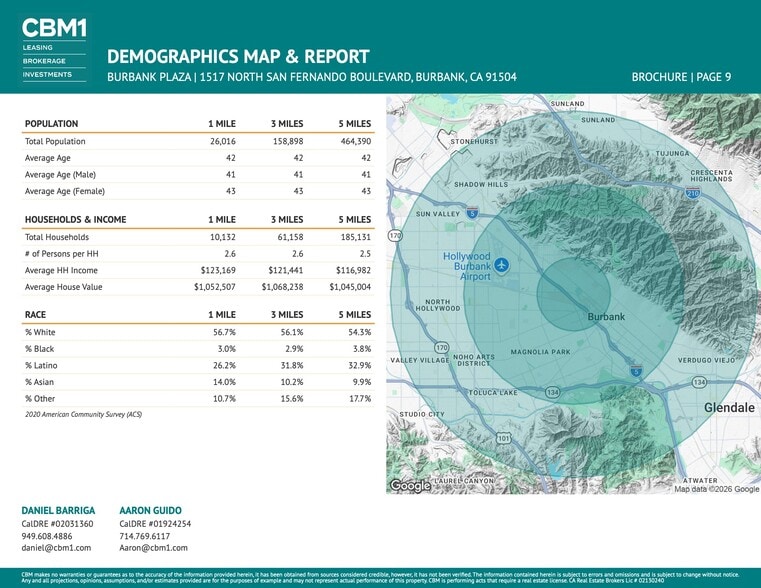
Task: Click the Interstate 210 highway shield
Action: [693, 193]
